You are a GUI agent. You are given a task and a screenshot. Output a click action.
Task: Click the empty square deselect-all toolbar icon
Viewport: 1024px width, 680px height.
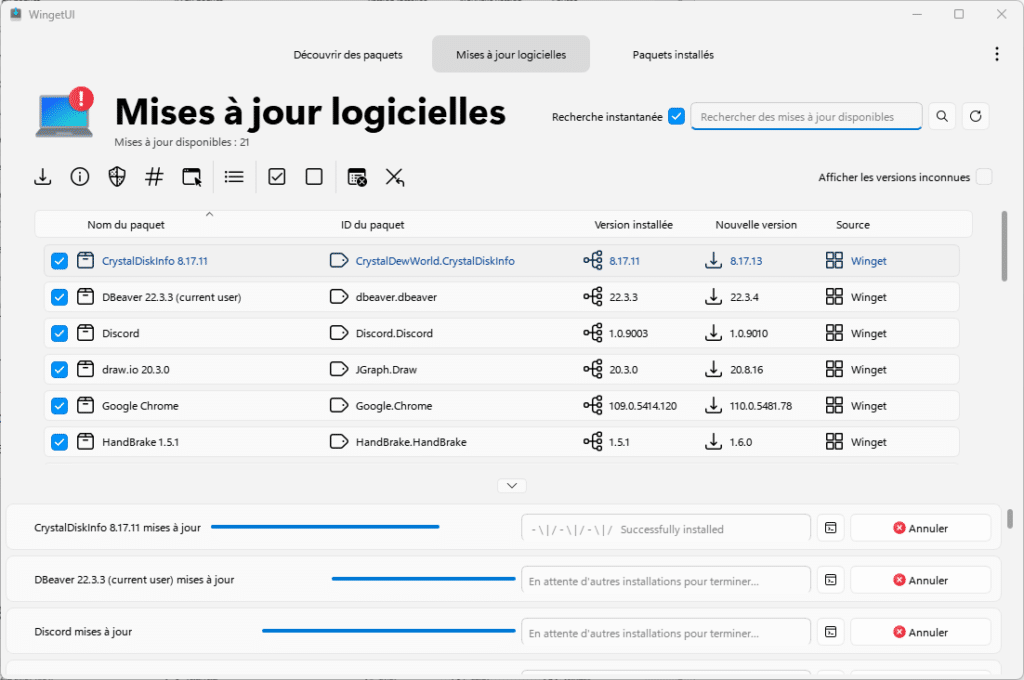click(x=314, y=177)
